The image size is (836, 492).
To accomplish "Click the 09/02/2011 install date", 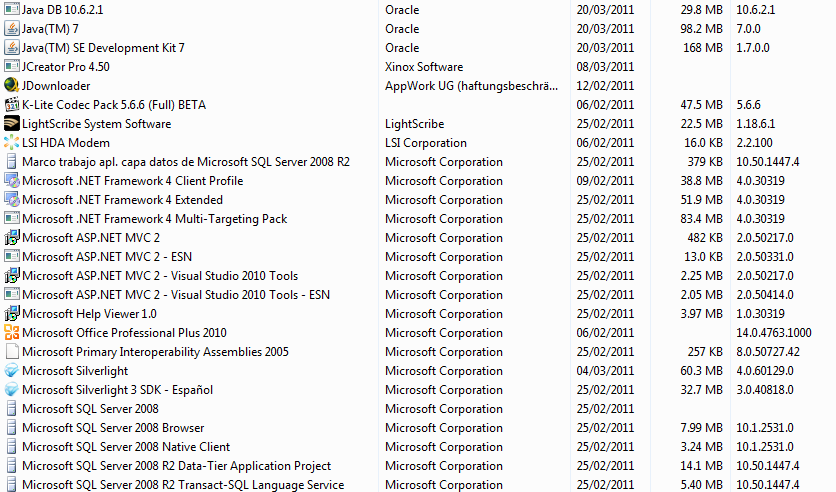I will pyautogui.click(x=605, y=181).
